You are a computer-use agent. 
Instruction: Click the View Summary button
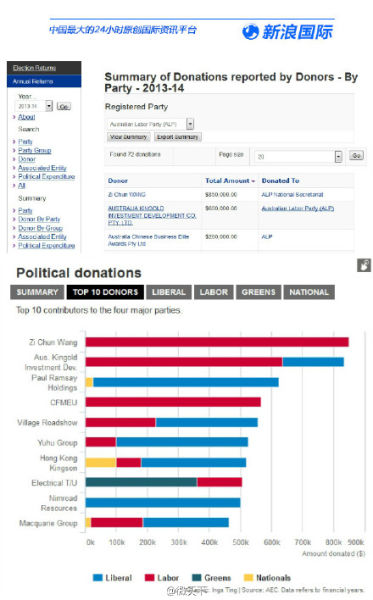point(129,137)
